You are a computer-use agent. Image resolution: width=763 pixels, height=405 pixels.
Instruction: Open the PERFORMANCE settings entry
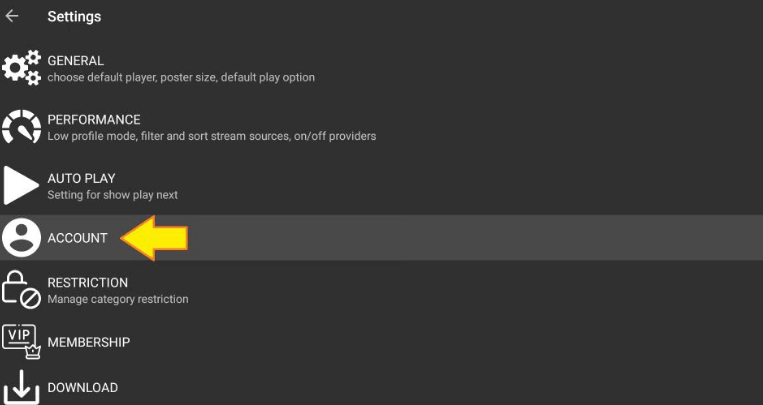pyautogui.click(x=94, y=120)
